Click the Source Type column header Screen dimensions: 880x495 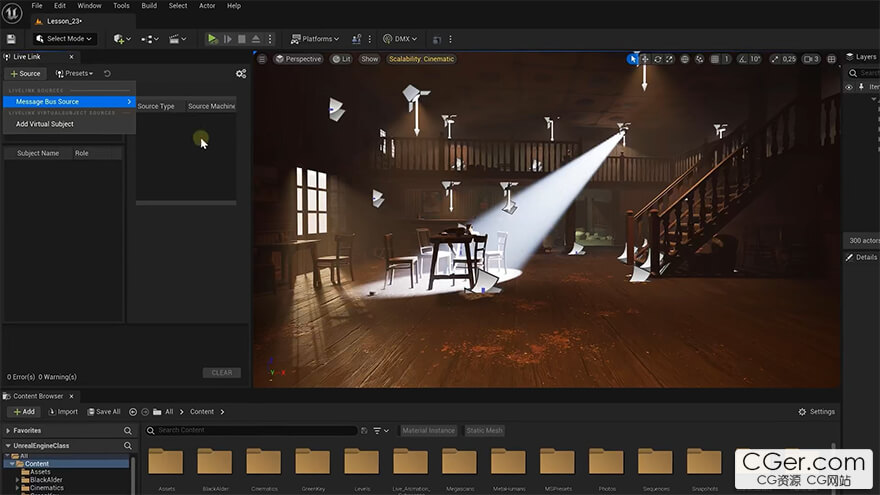[x=156, y=106]
